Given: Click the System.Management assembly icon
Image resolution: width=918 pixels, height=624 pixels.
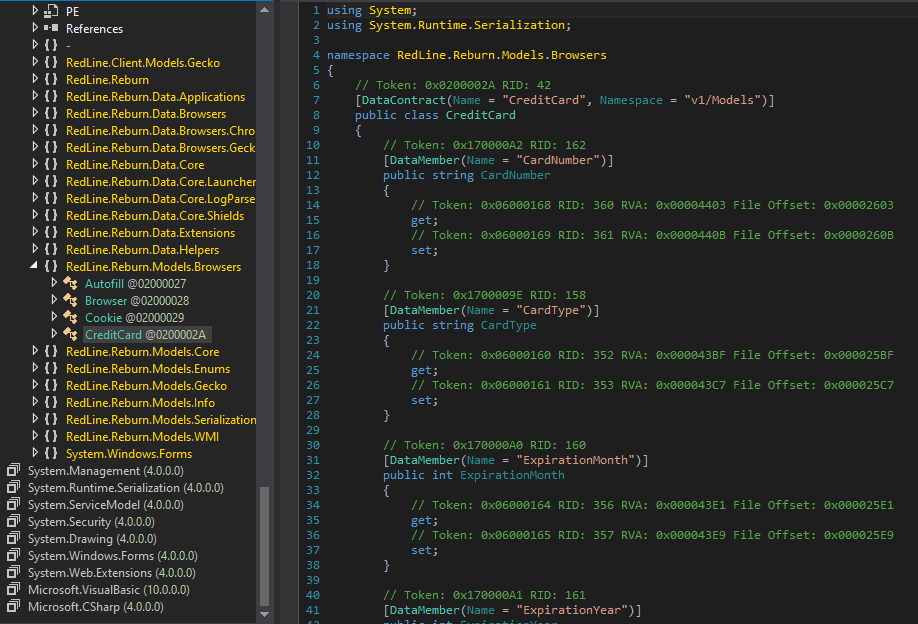Looking at the screenshot, I should click(14, 471).
